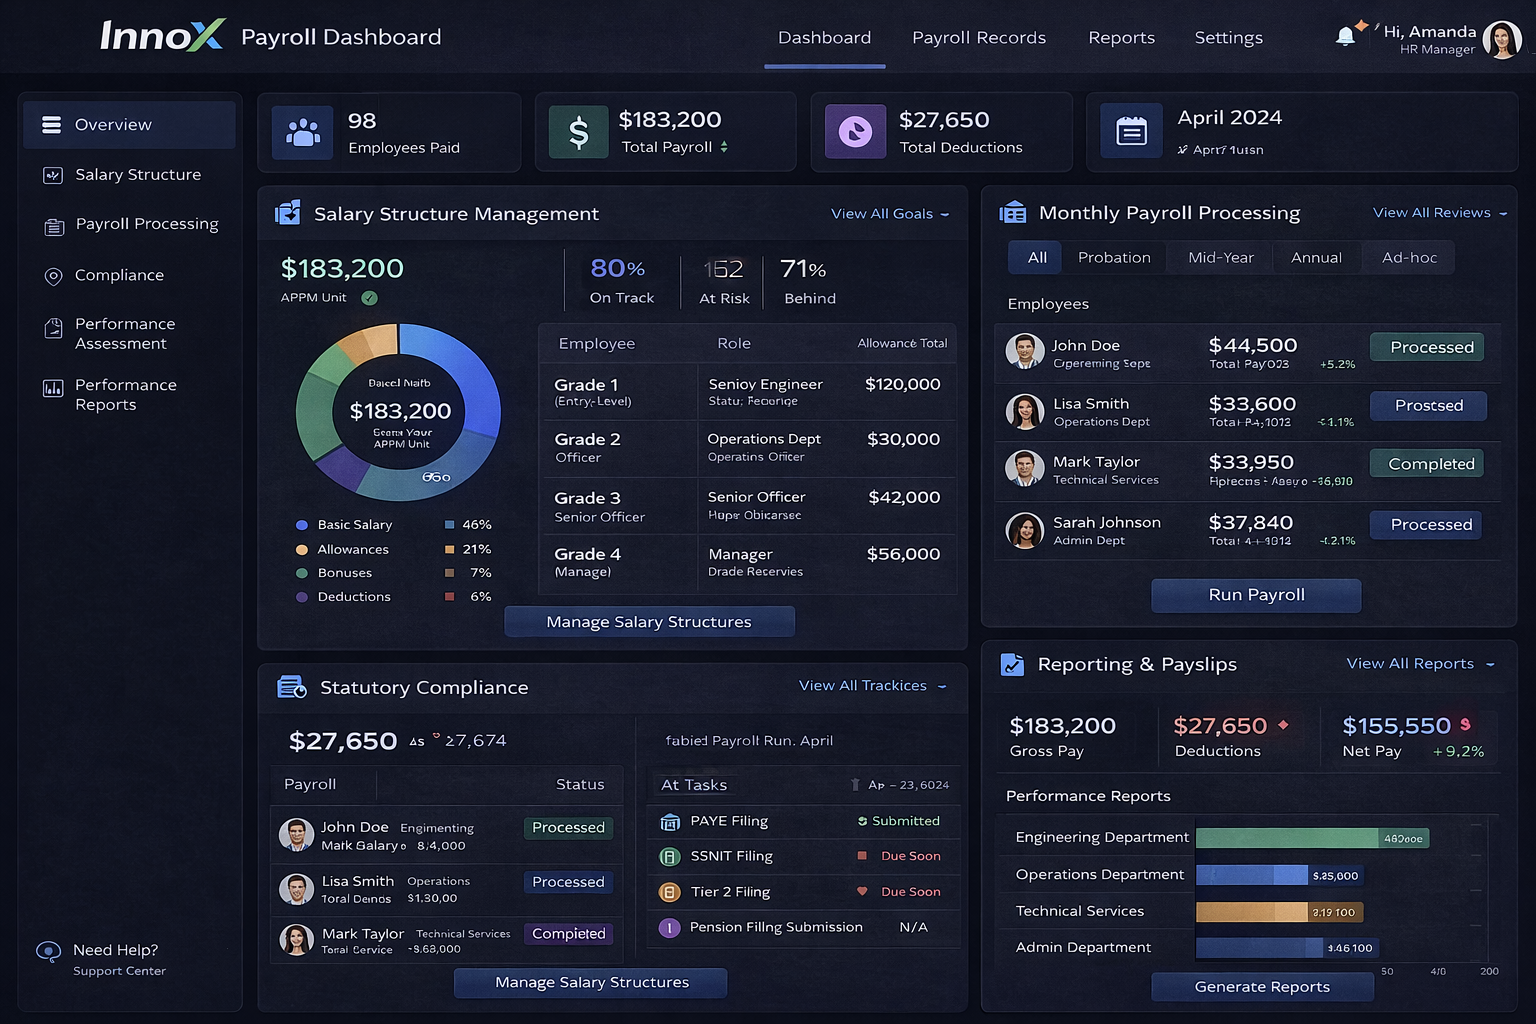This screenshot has height=1024, width=1536.
Task: Click the Total Payroll dollar icon
Action: (x=579, y=132)
